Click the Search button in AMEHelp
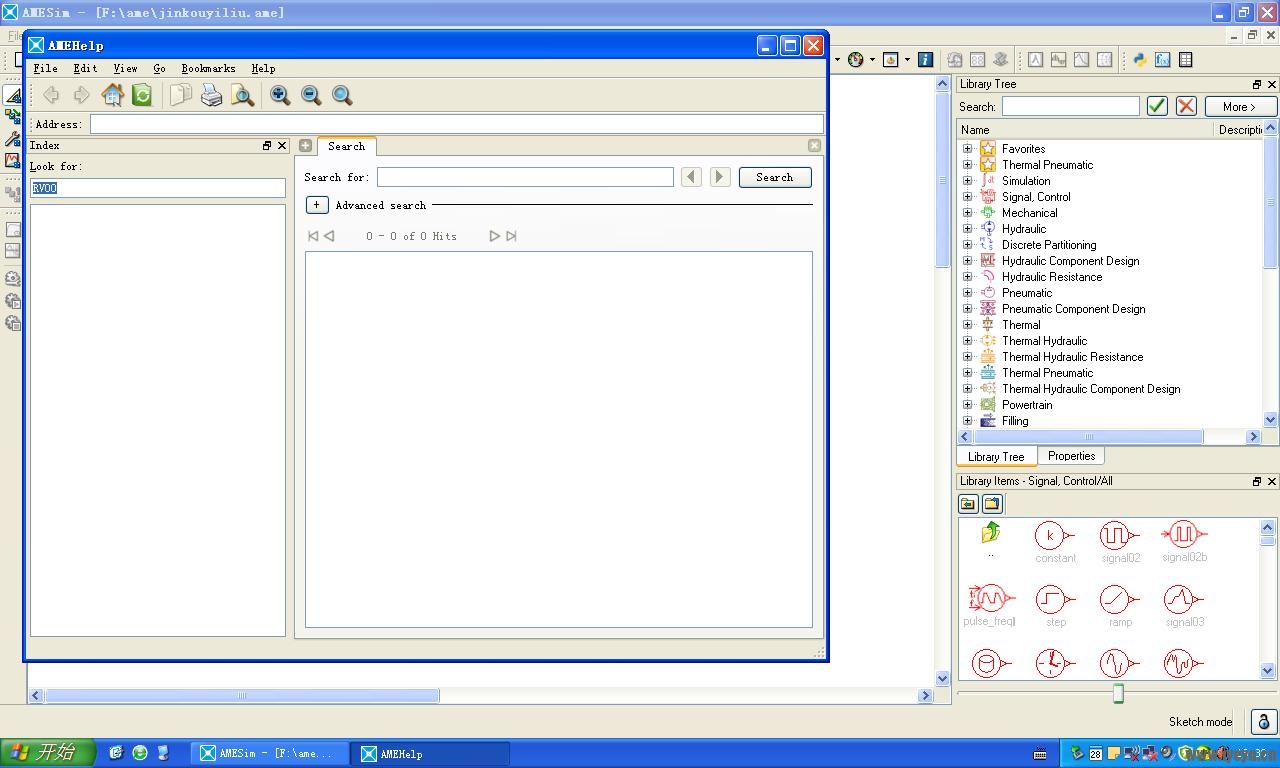Viewport: 1280px width, 768px height. pos(774,177)
